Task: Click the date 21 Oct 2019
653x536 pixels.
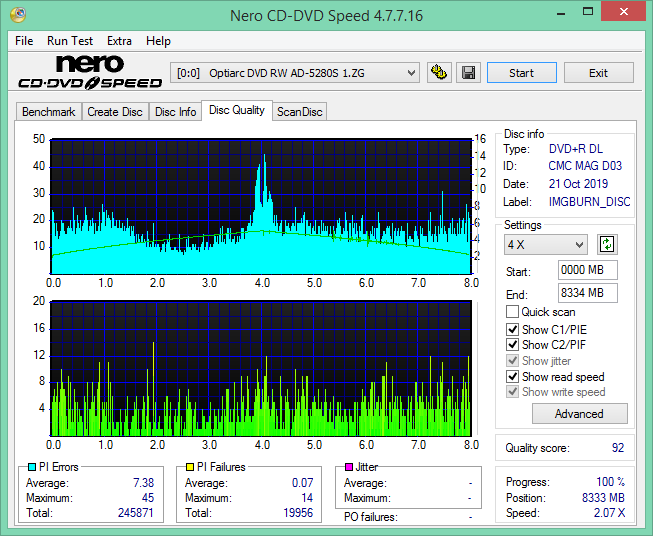Action: [578, 184]
